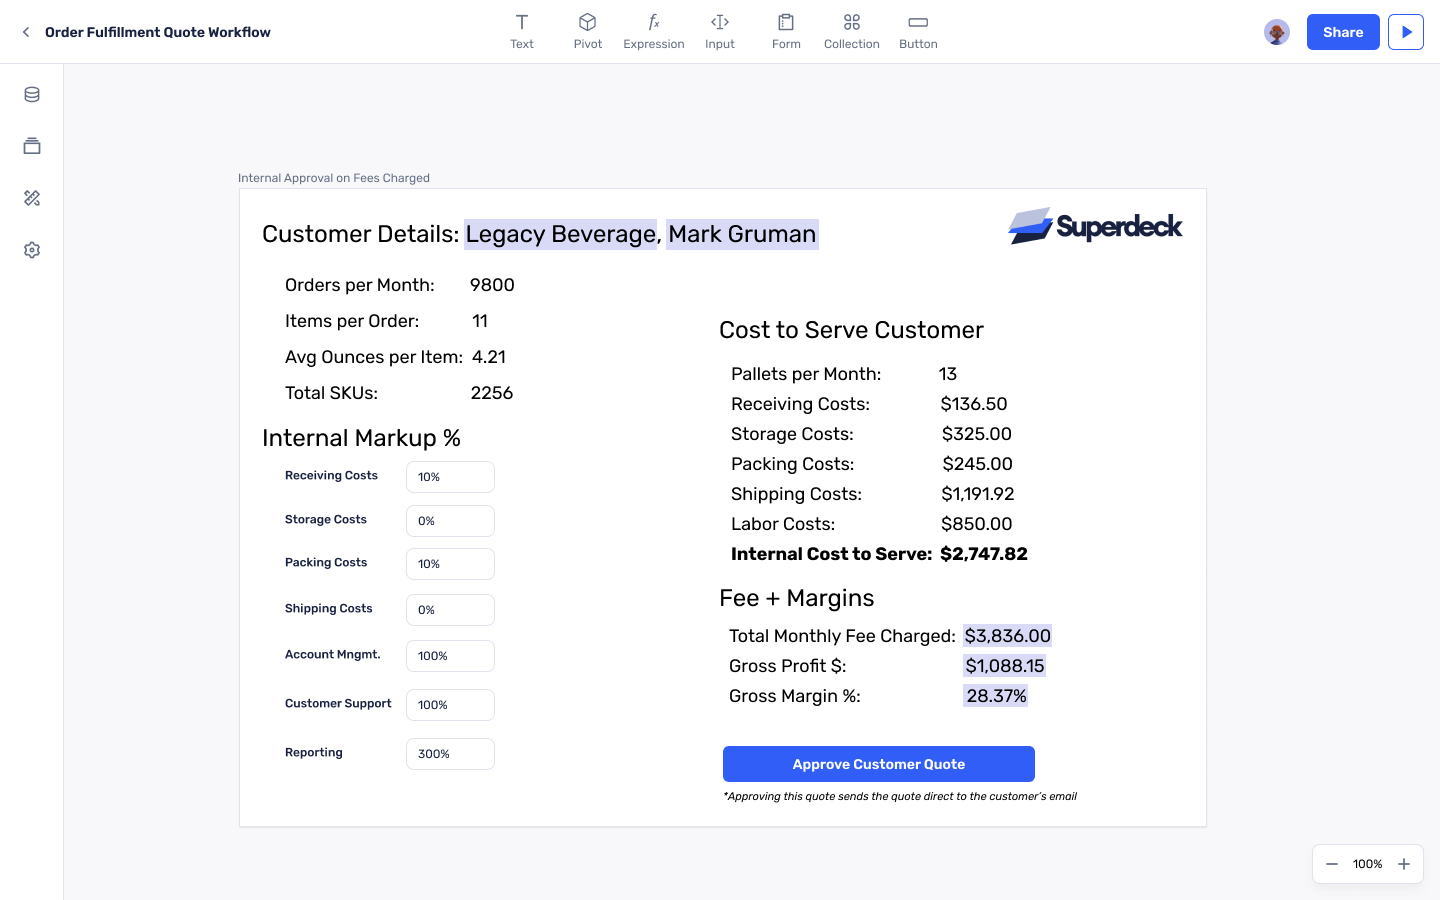Select the 9800 orders per month value
The height and width of the screenshot is (900, 1440).
tap(492, 285)
